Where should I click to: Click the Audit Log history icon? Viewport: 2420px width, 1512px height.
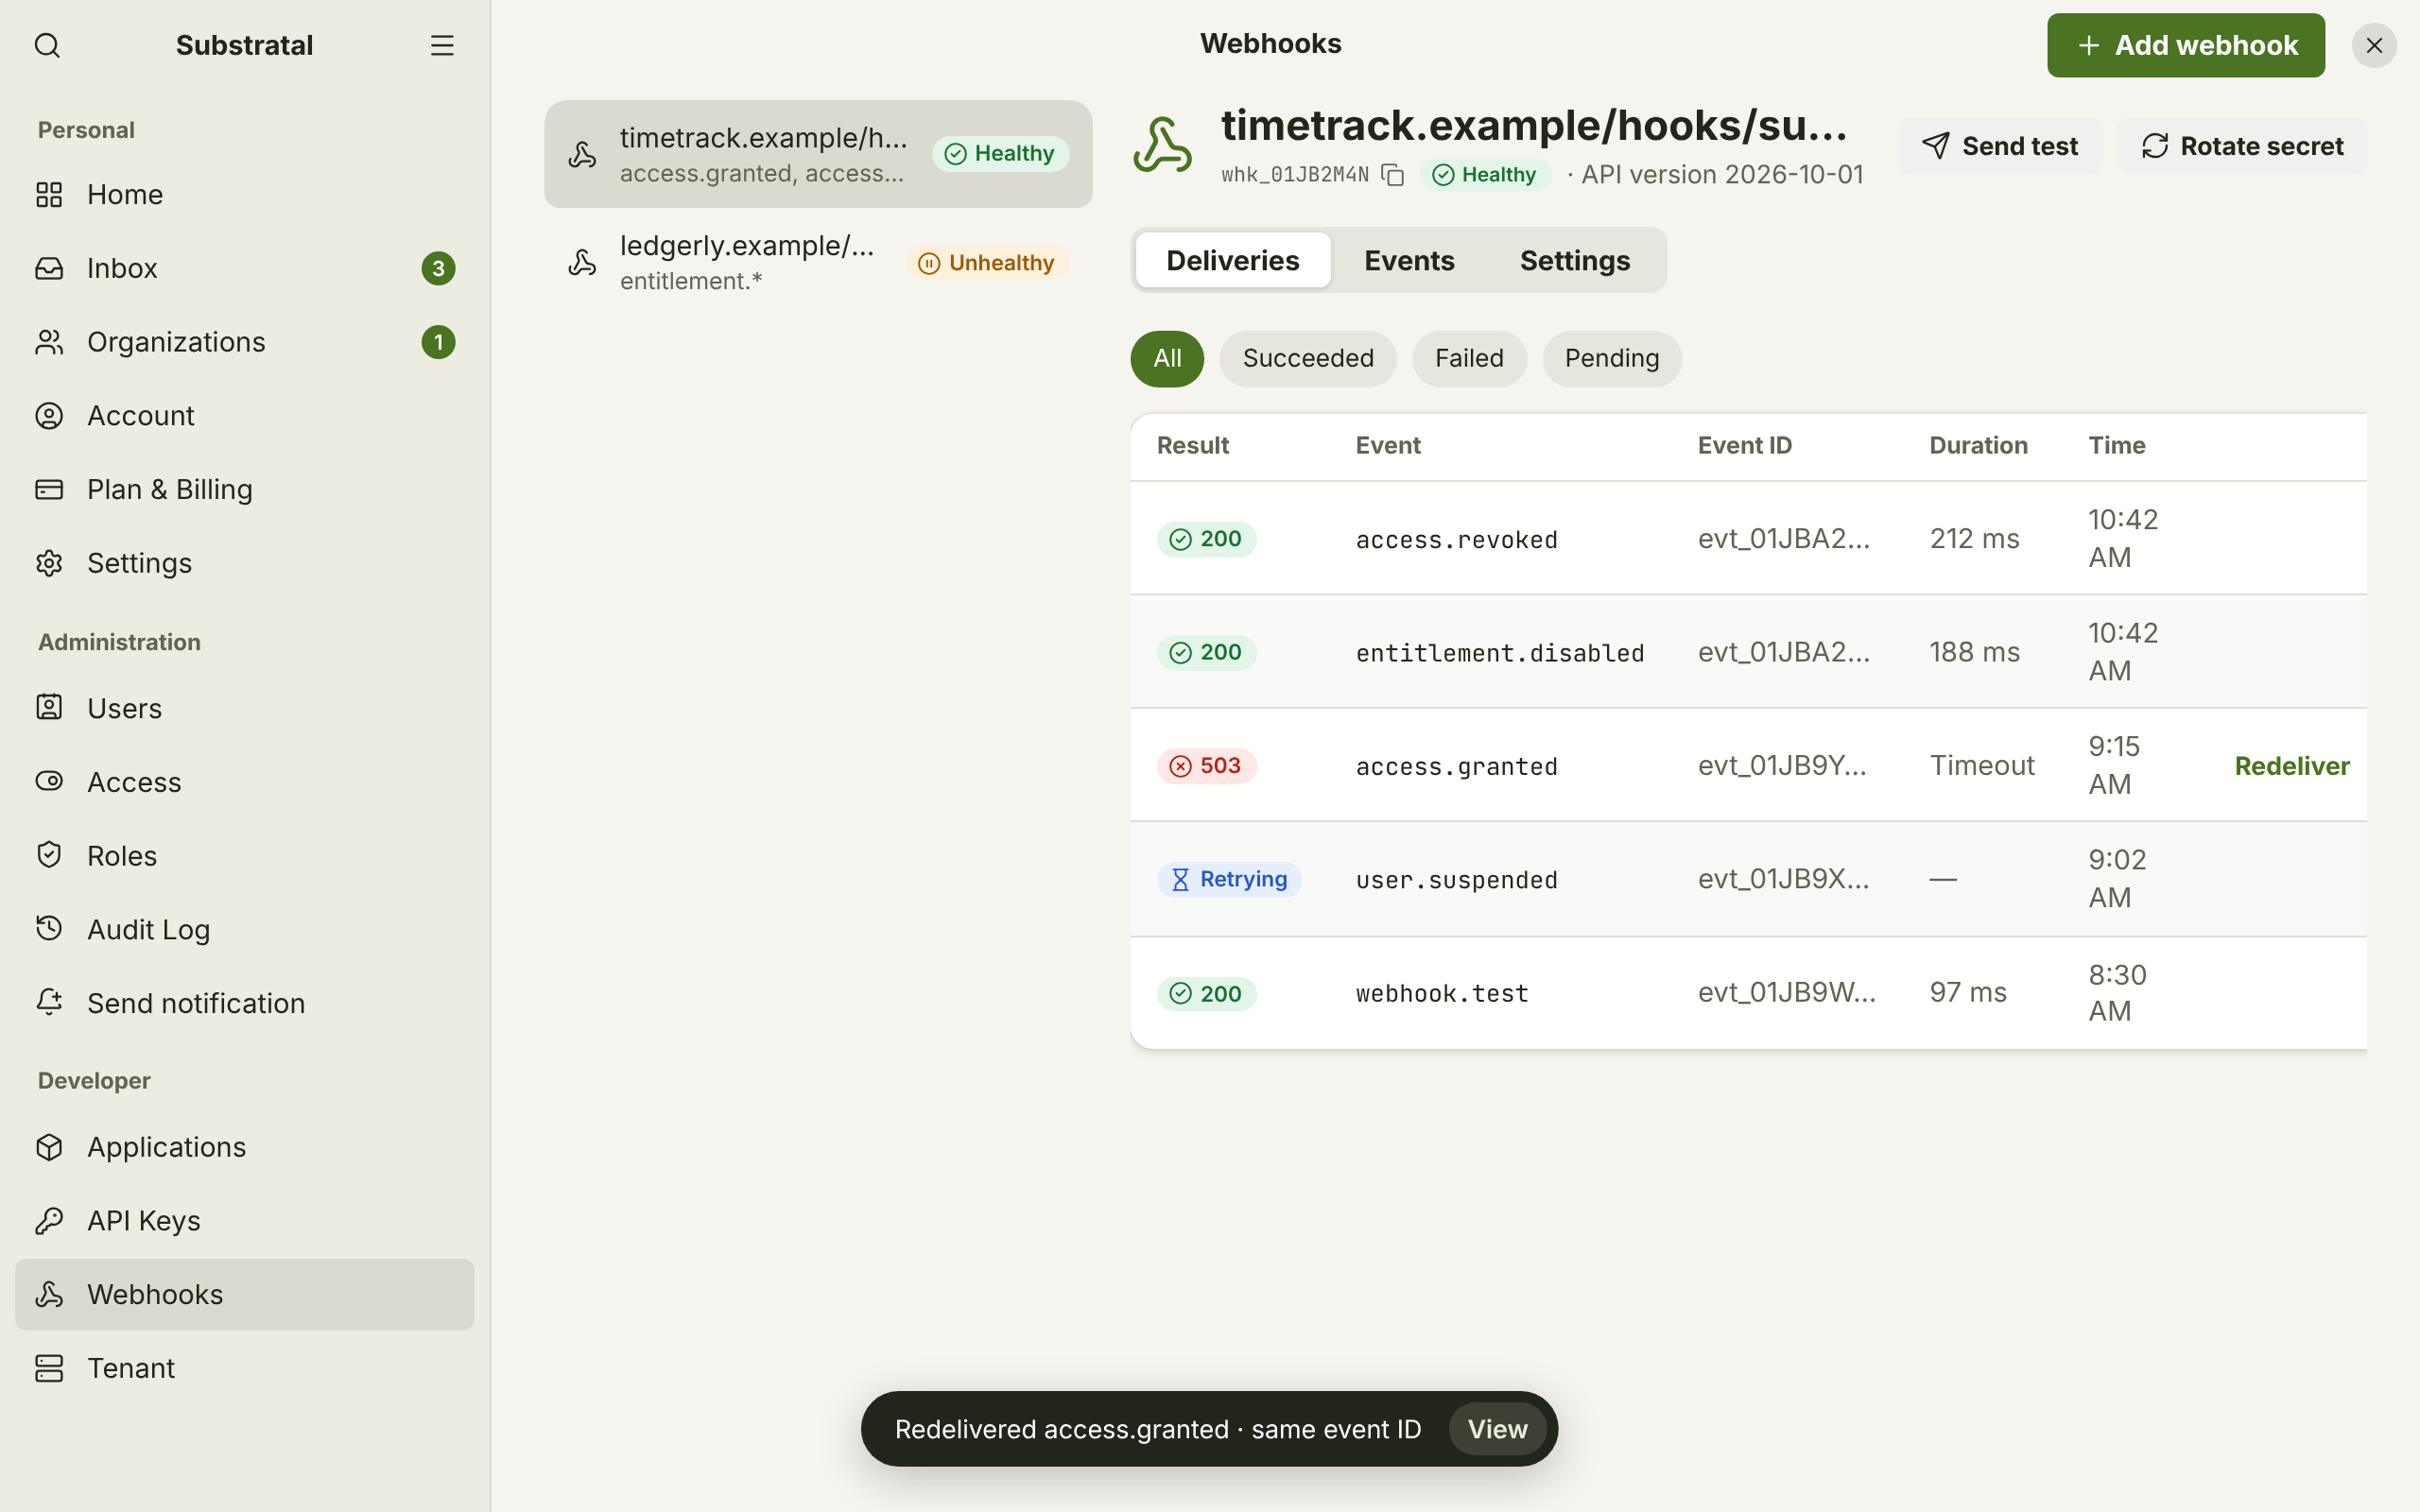pos(49,928)
